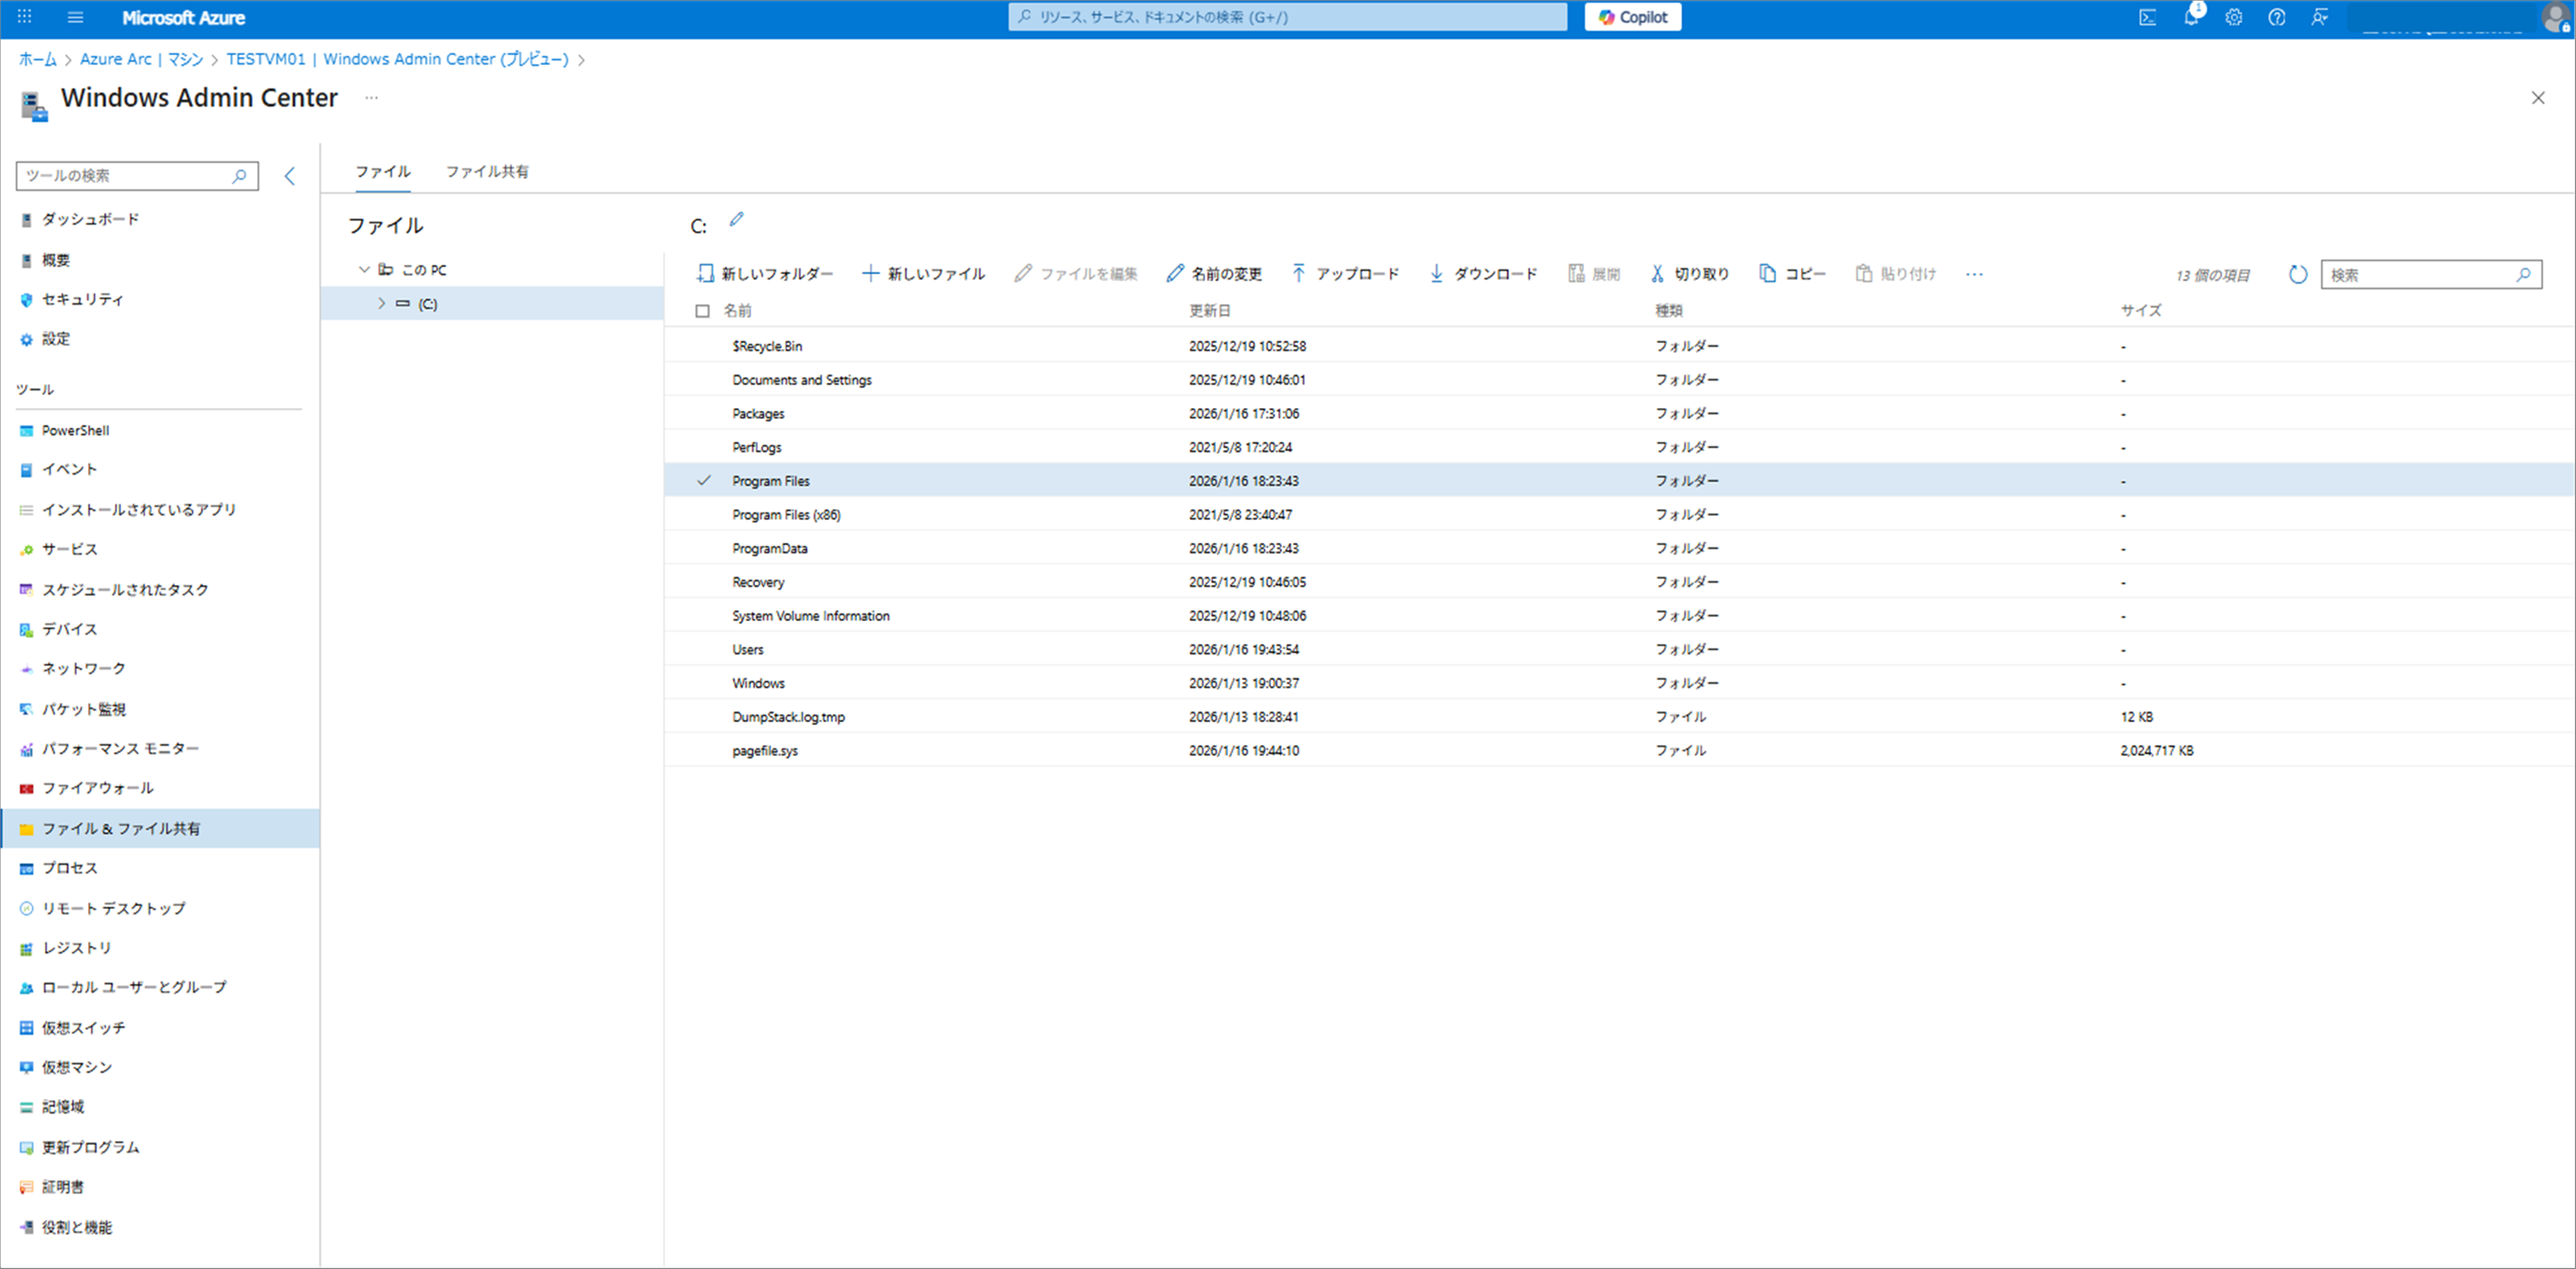Click the pencil icon to edit path C:
The image size is (2576, 1269).
click(x=737, y=220)
